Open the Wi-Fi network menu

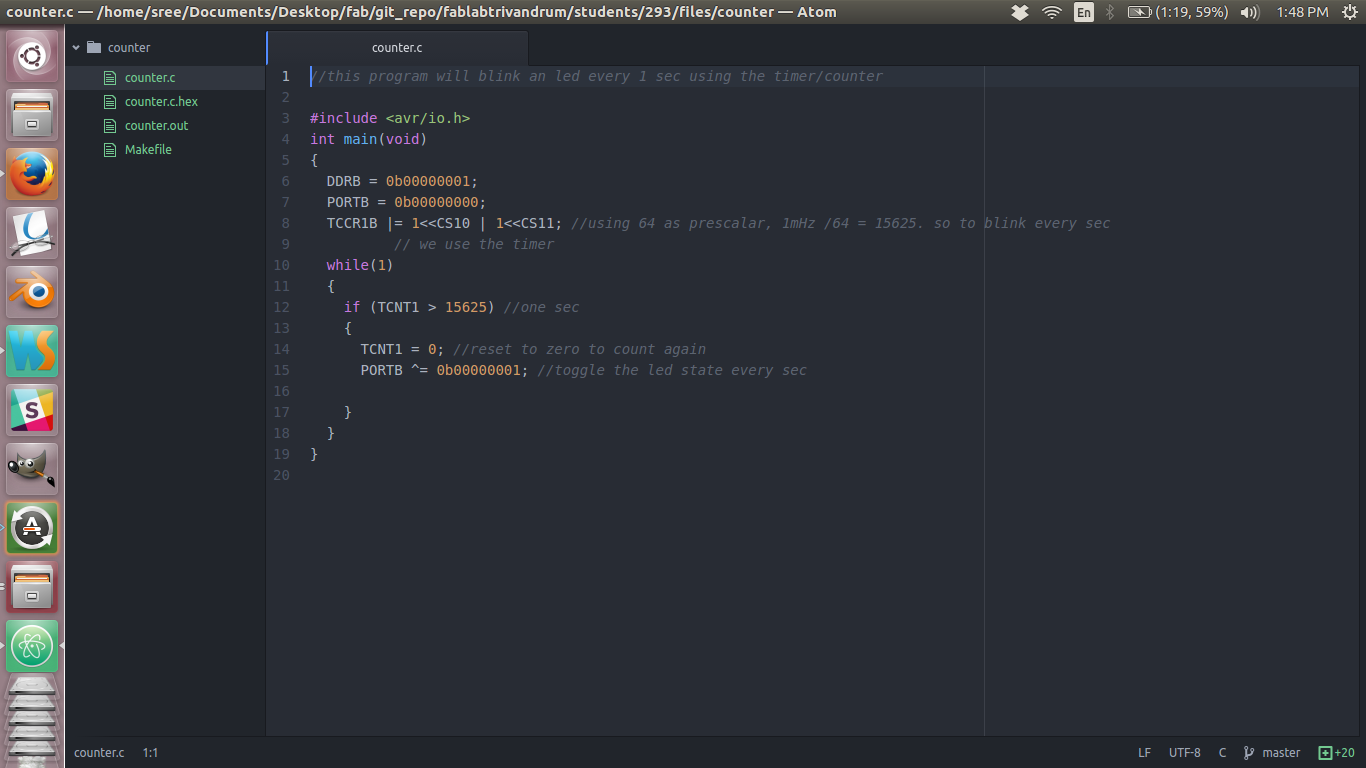[1052, 12]
